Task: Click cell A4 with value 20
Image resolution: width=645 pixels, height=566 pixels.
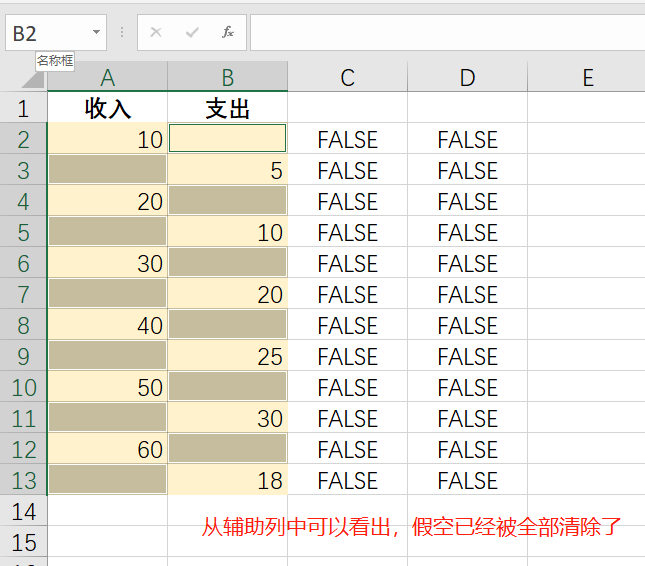Action: [x=107, y=201]
